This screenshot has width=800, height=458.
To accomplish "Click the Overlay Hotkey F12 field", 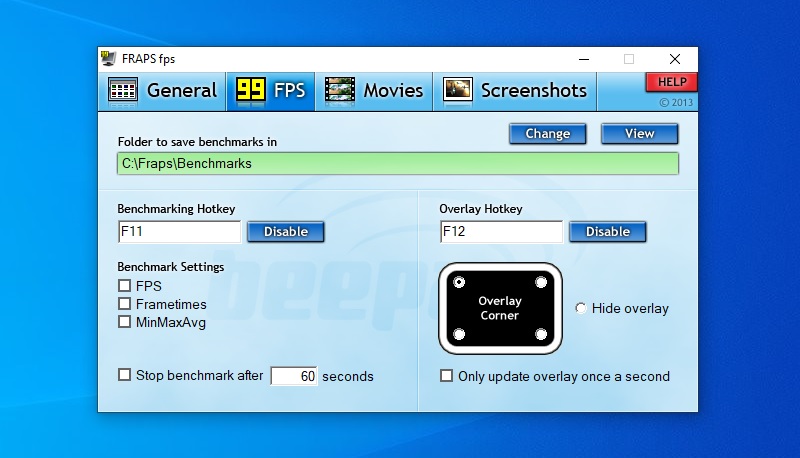I will click(x=501, y=232).
